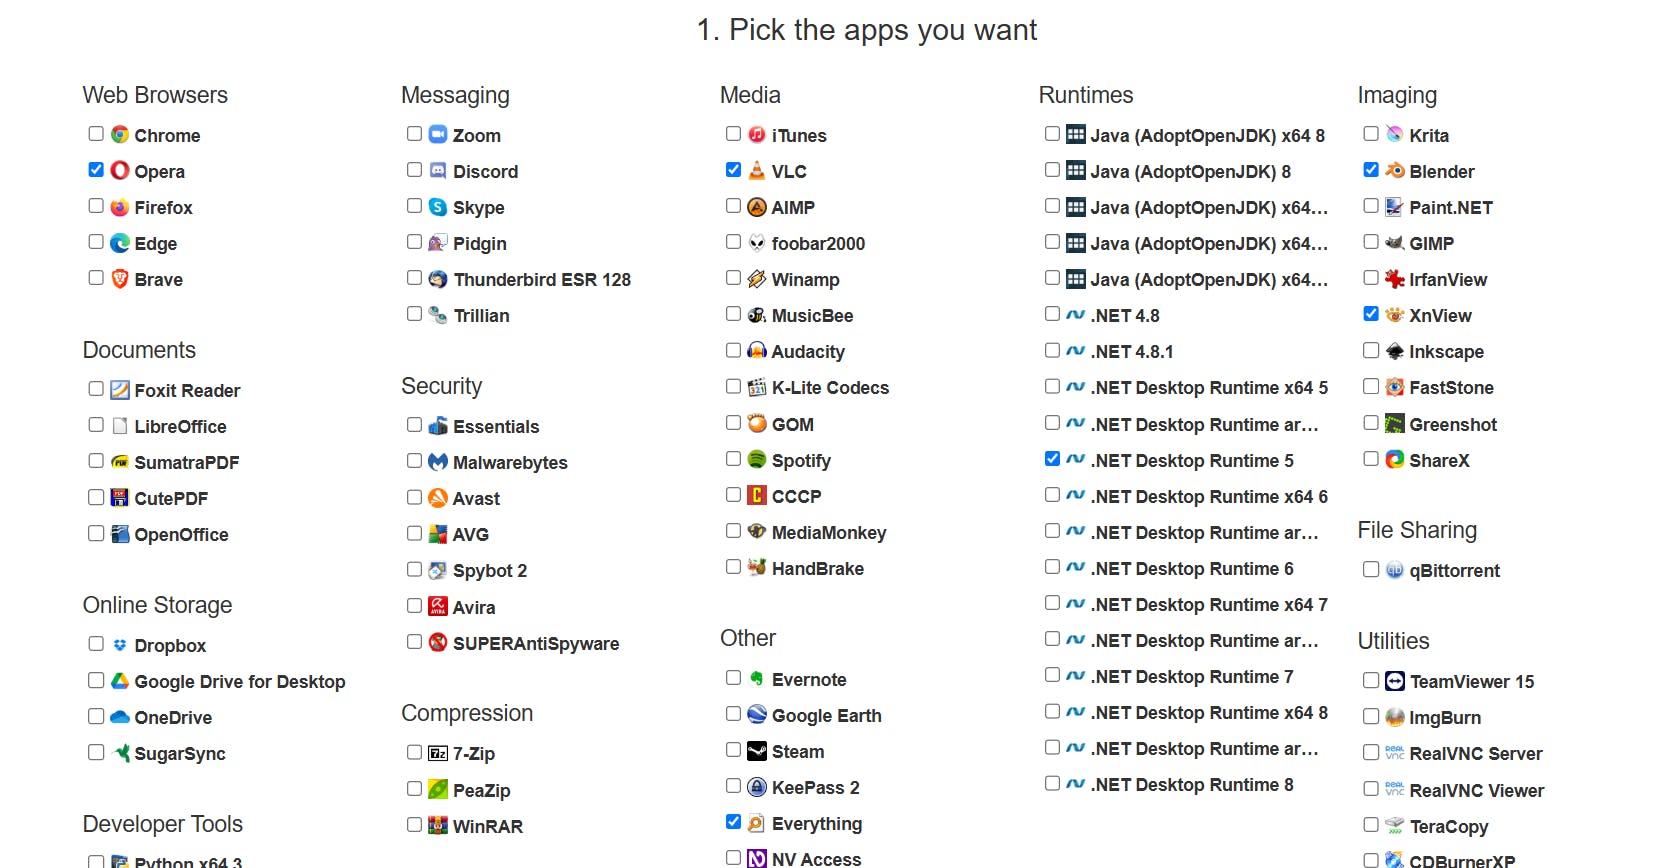The width and height of the screenshot is (1676, 868).
Task: Select the Audacity headphones icon
Action: click(757, 351)
